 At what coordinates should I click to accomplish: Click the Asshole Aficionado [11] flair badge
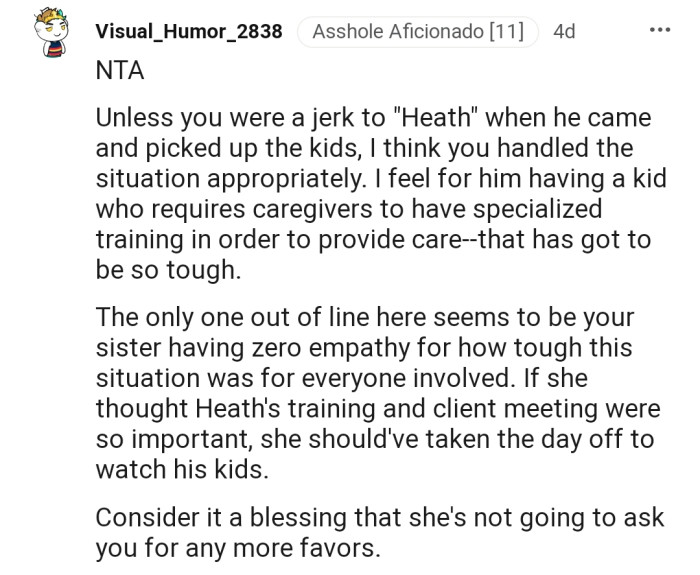418,31
